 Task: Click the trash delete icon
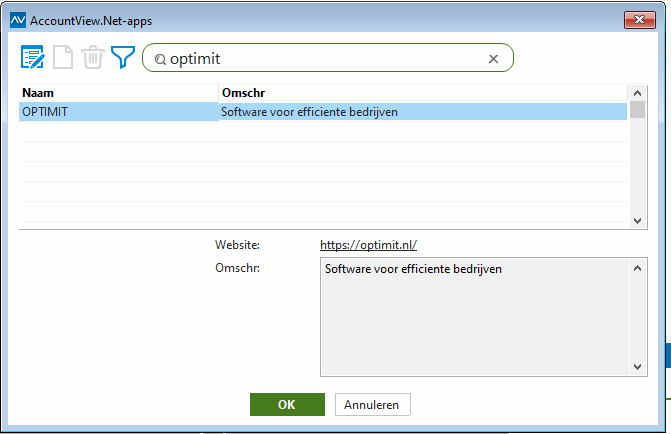93,57
